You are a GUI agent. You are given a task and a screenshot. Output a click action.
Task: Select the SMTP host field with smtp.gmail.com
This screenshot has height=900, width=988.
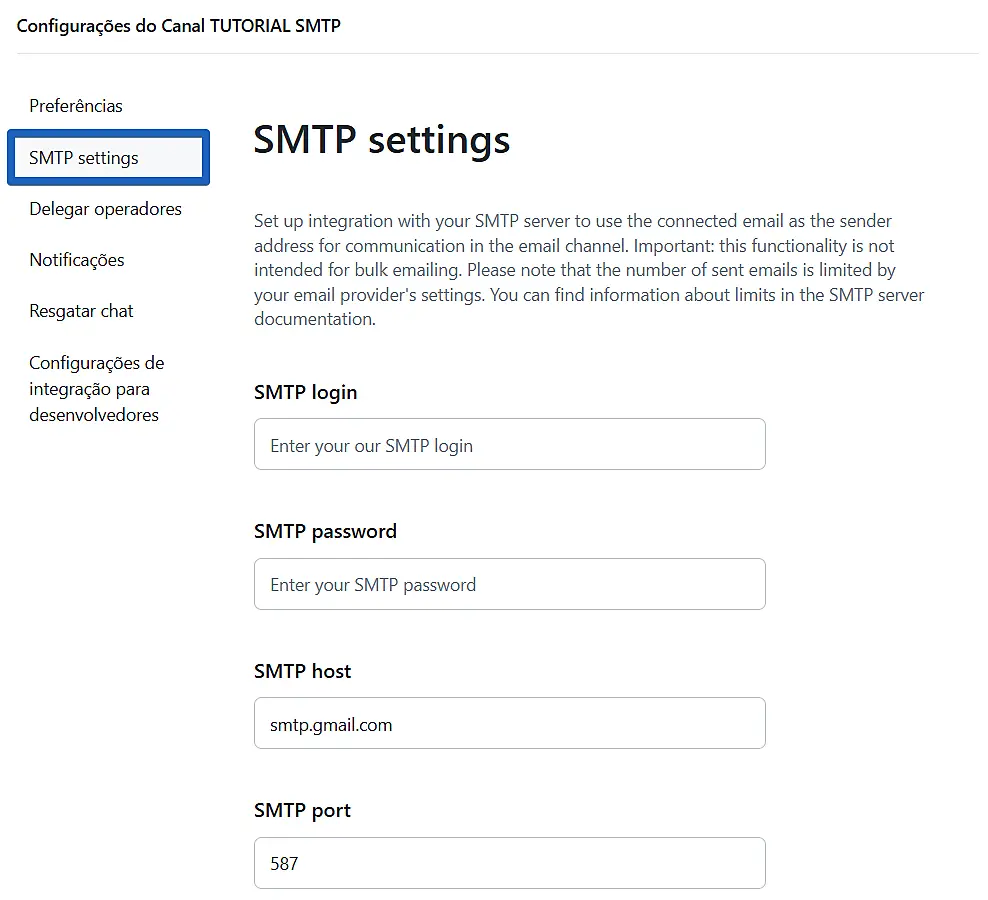coord(509,724)
